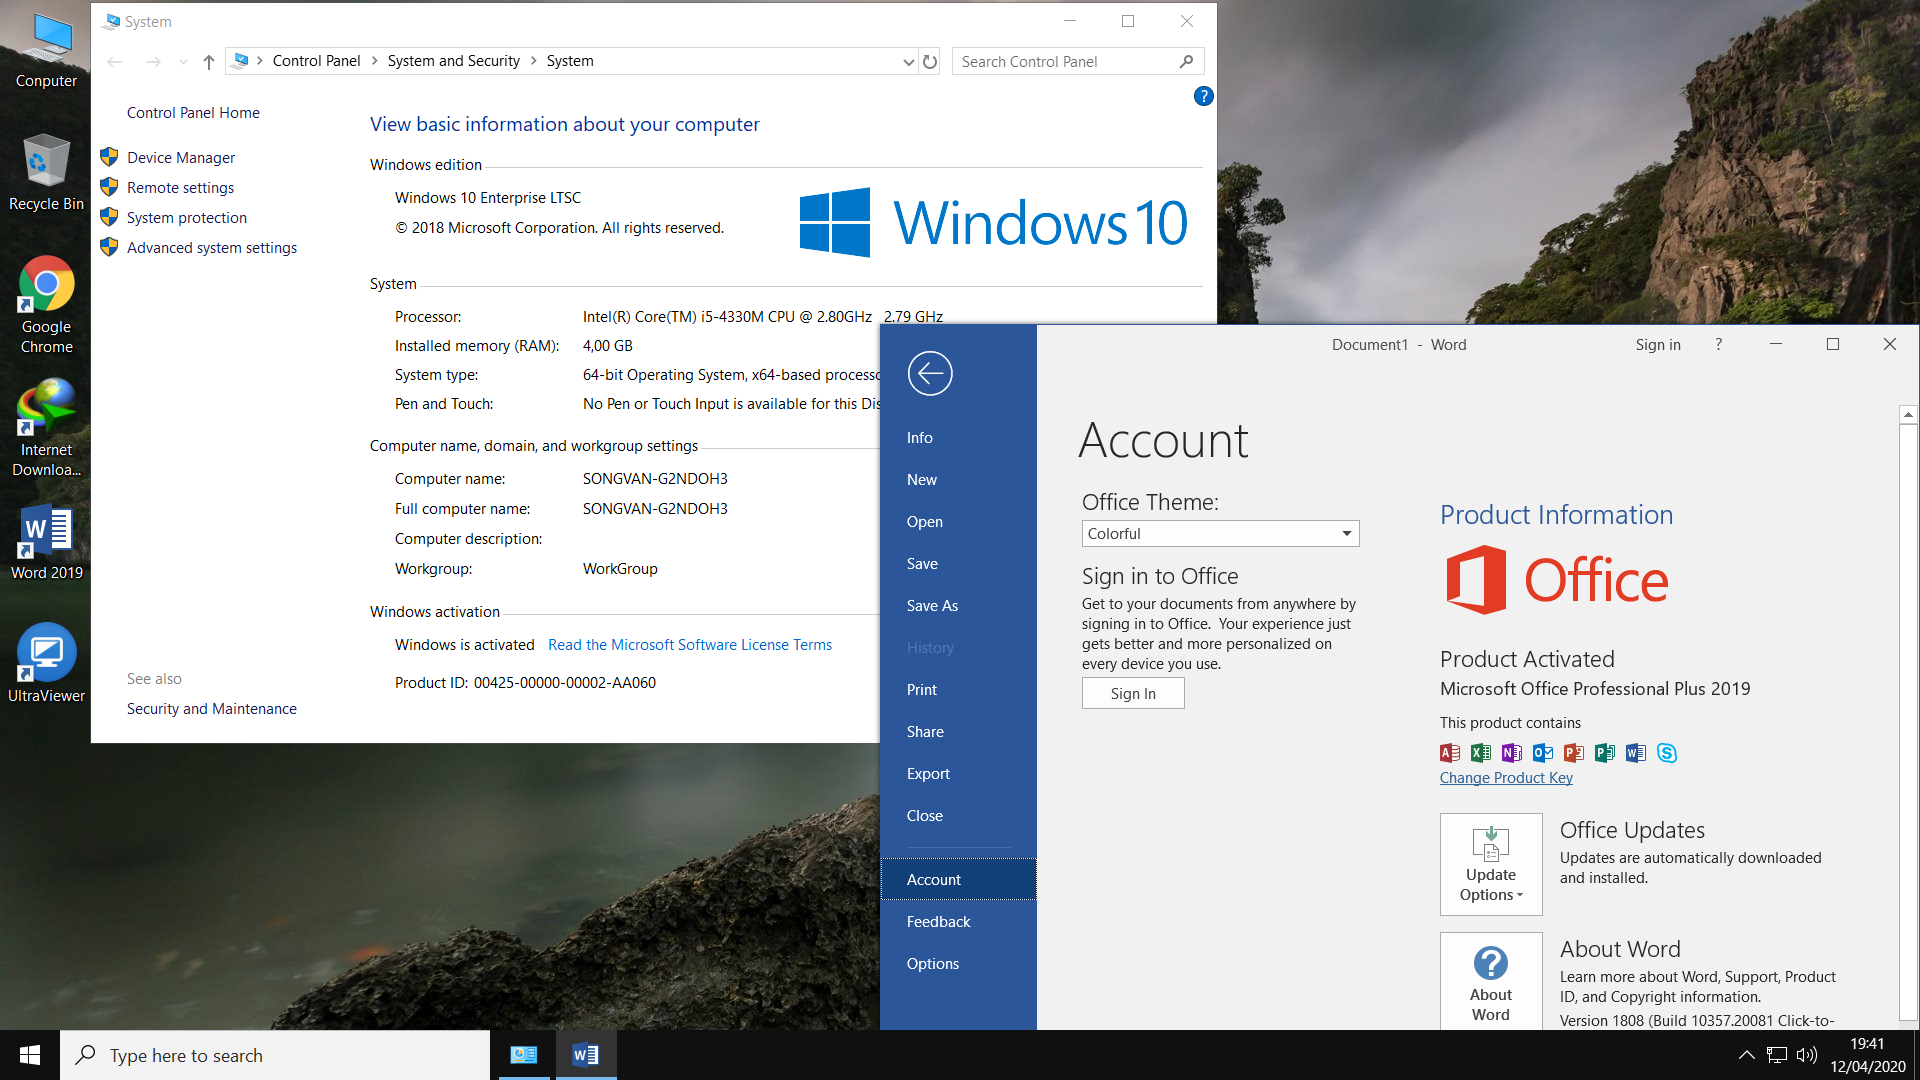Open Word Options
Screen dimensions: 1920x1080
click(958, 964)
